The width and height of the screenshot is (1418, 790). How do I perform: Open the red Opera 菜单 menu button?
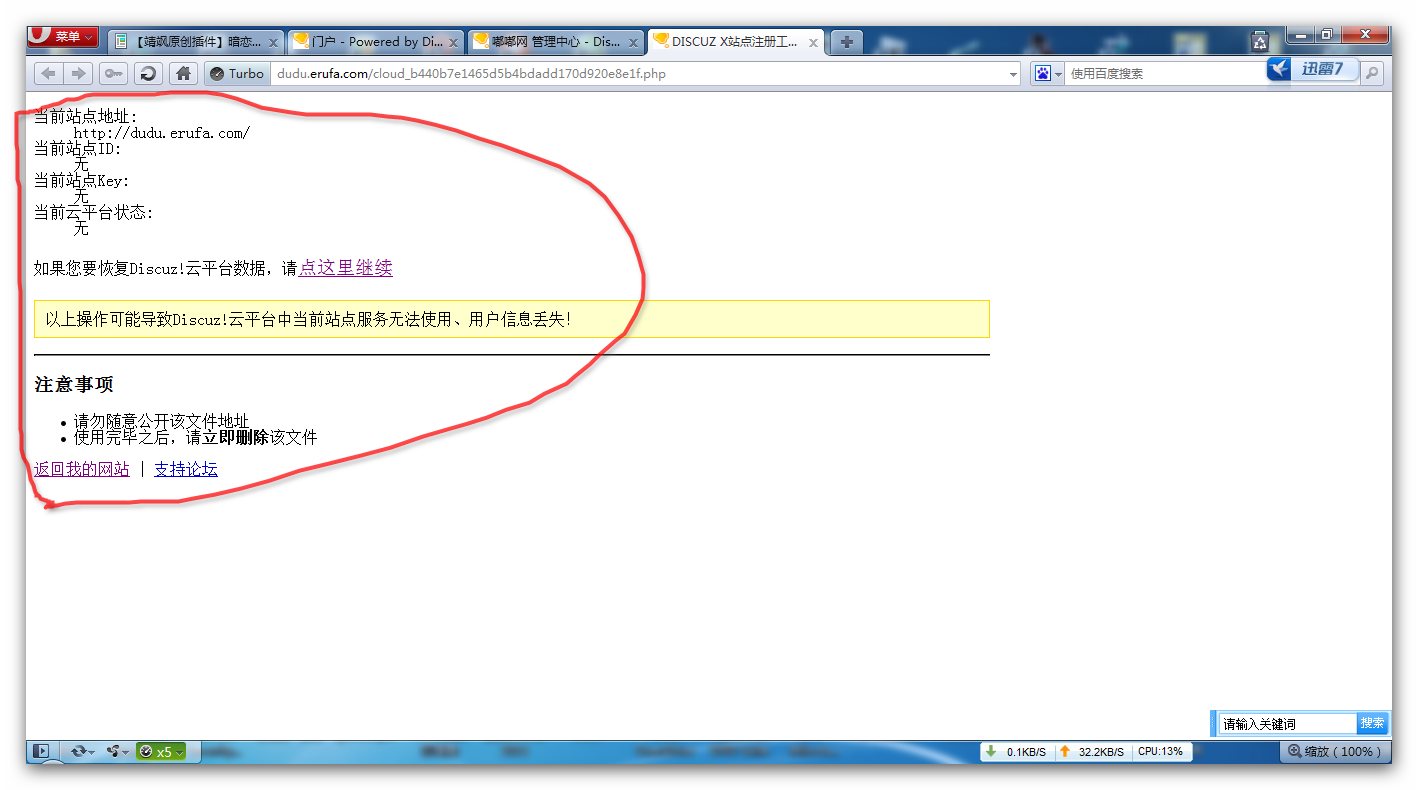[x=63, y=37]
